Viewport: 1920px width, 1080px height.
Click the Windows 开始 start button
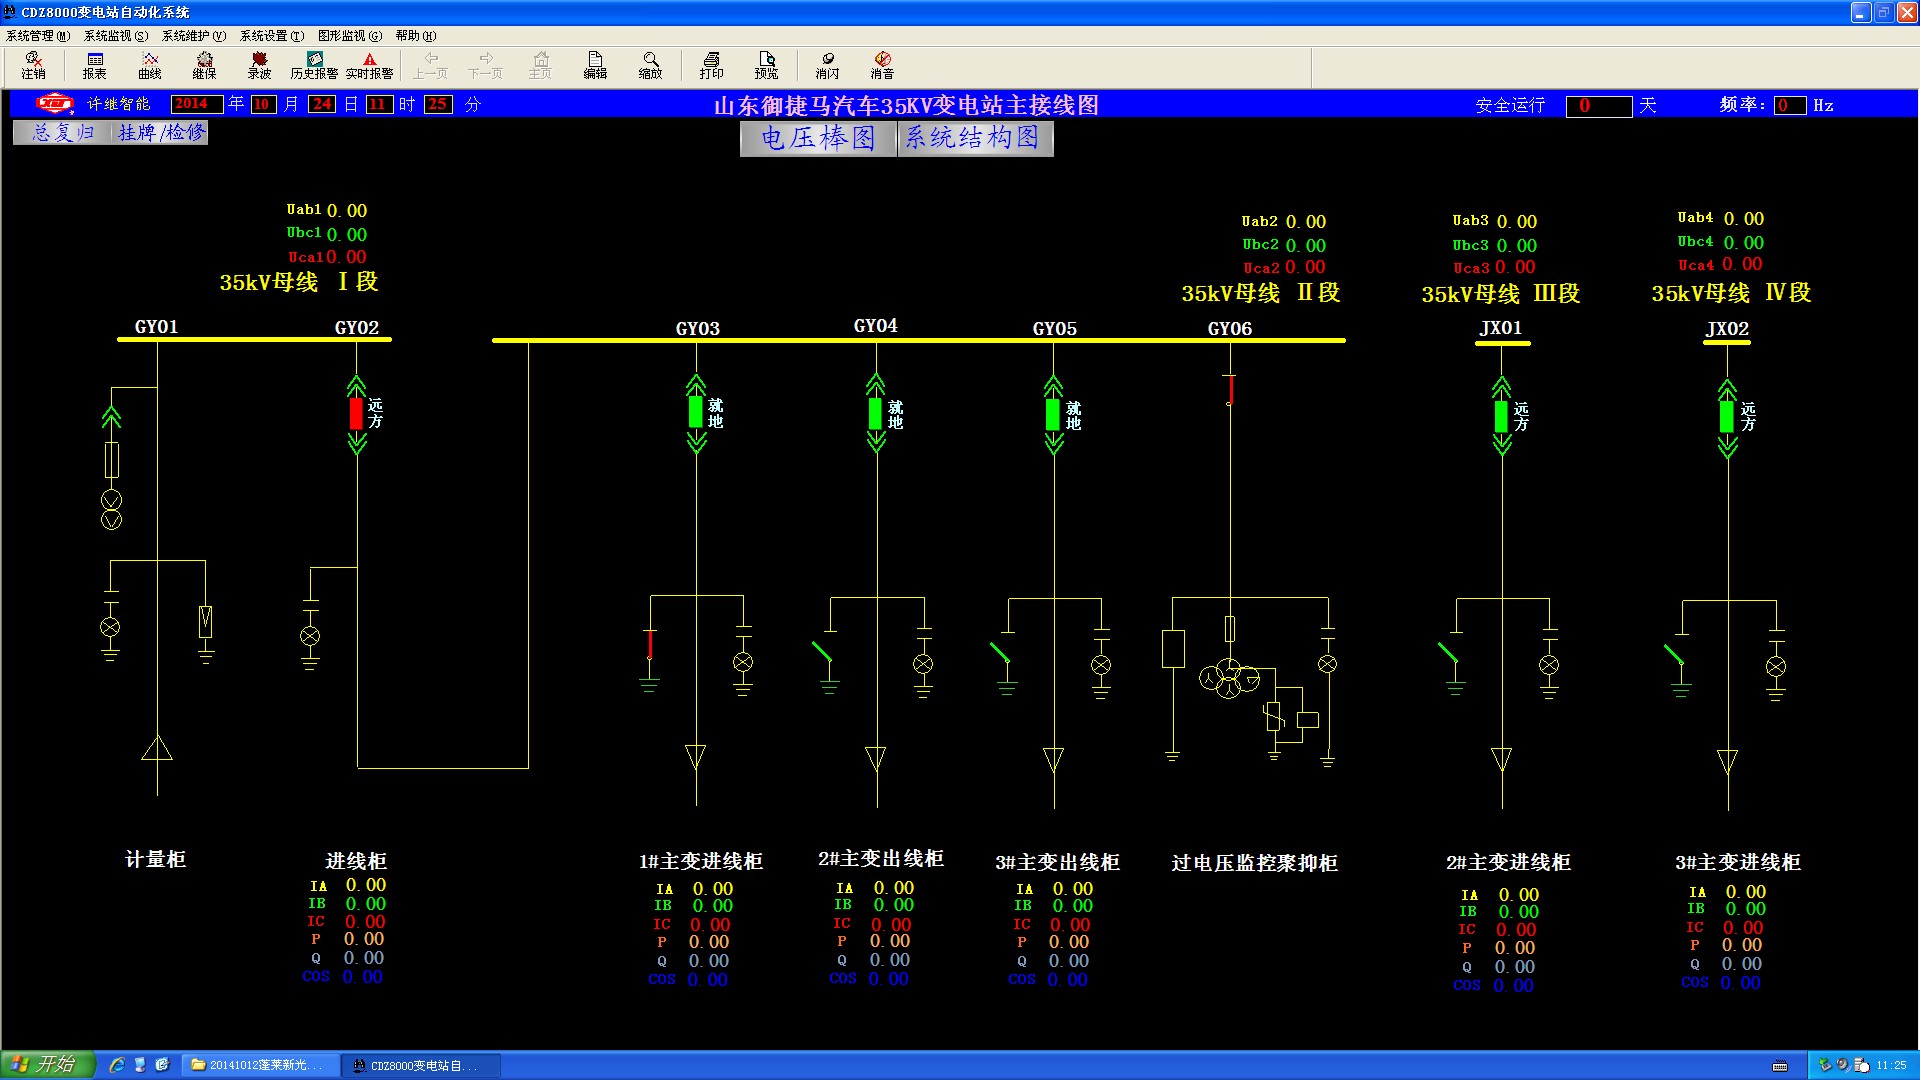click(x=48, y=1064)
